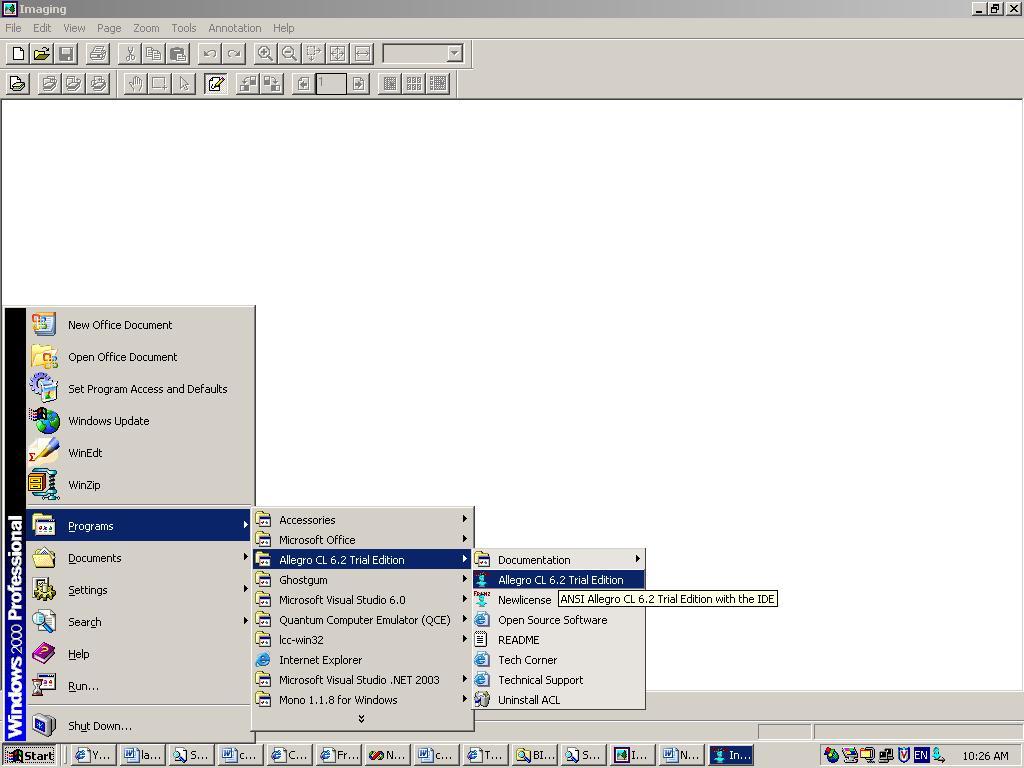The width and height of the screenshot is (1024, 768).
Task: Select the Annotation Selection pointer tool
Action: [x=184, y=84]
